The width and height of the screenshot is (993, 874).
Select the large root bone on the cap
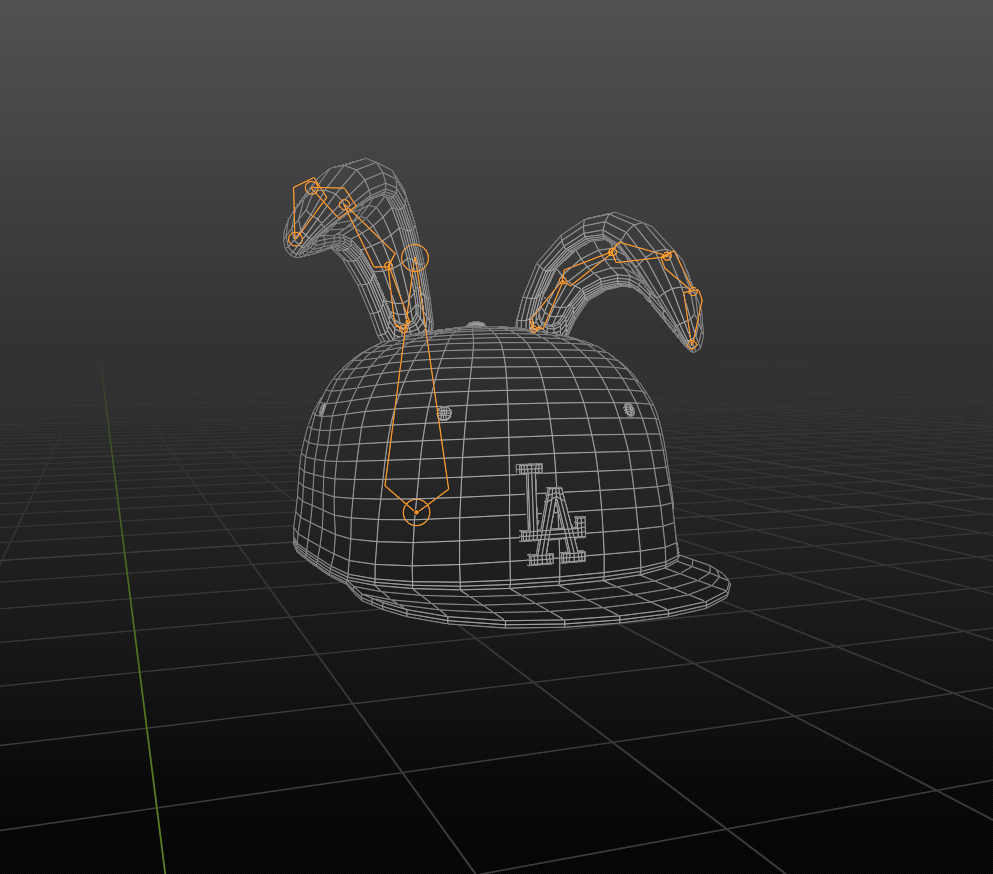[x=416, y=386]
